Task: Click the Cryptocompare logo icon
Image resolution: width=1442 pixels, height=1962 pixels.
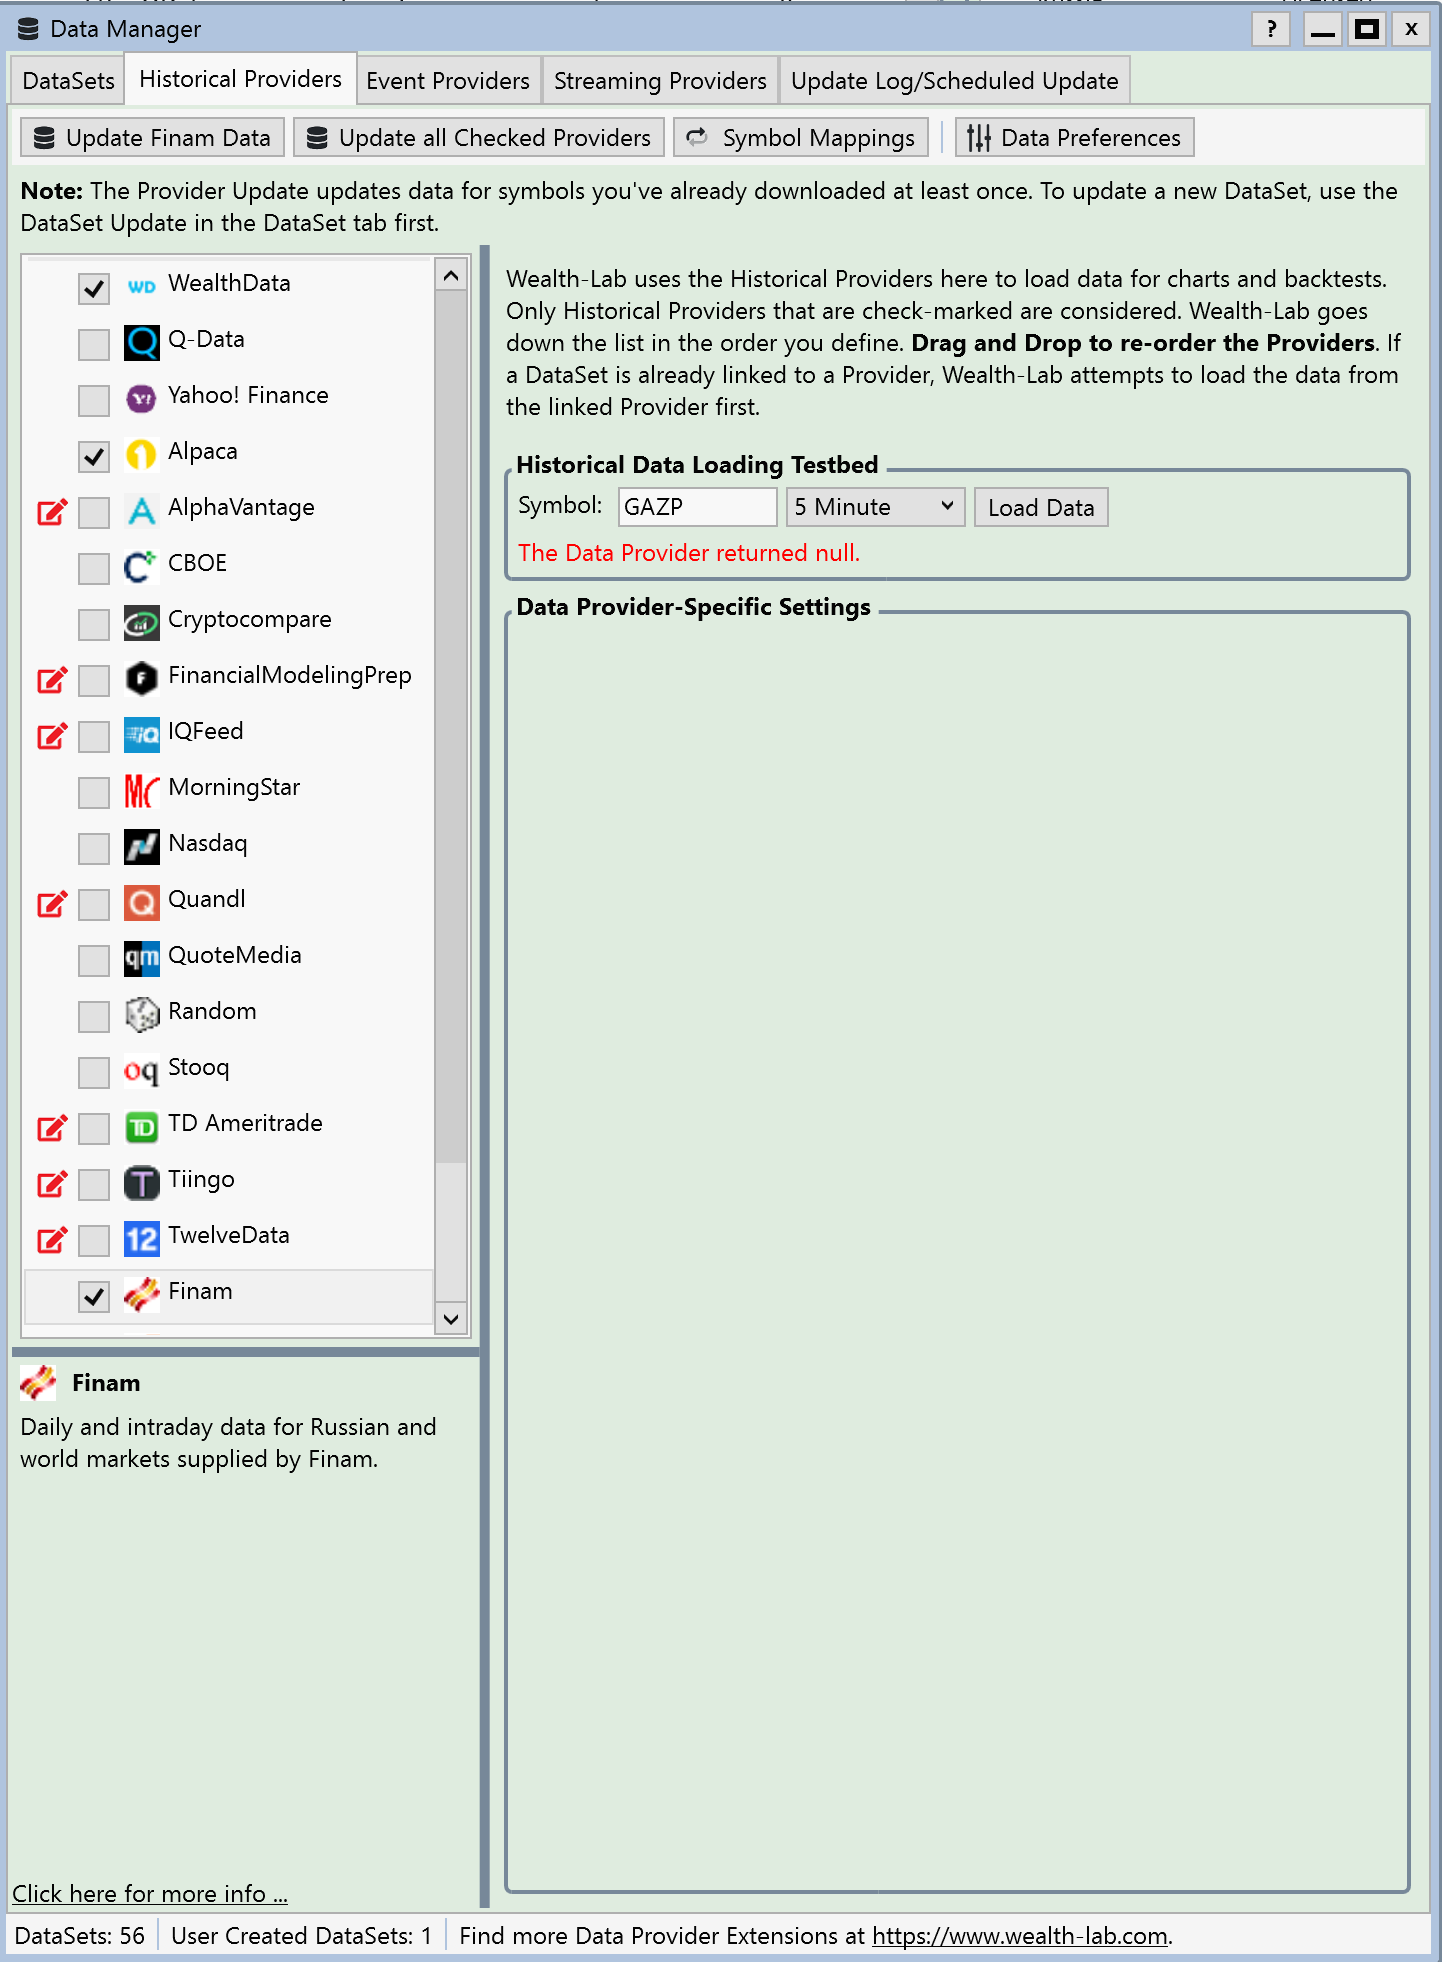Action: (x=141, y=623)
